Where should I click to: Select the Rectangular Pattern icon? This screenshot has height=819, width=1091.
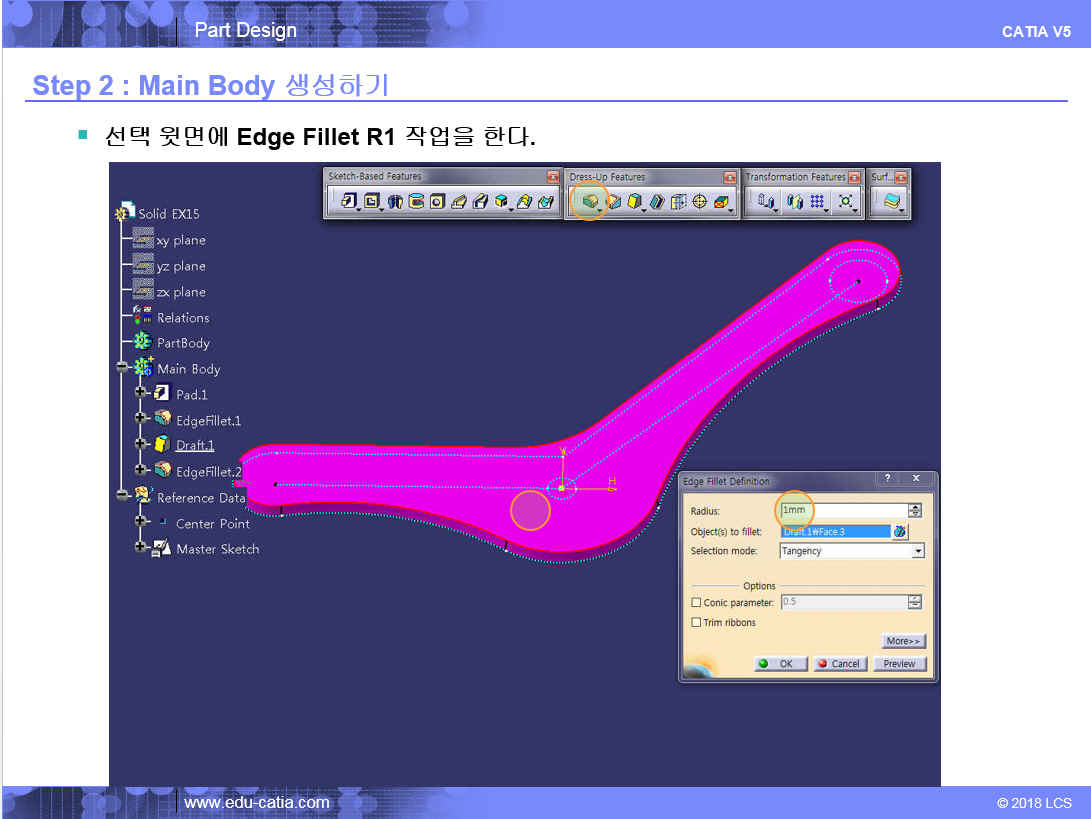pos(818,202)
